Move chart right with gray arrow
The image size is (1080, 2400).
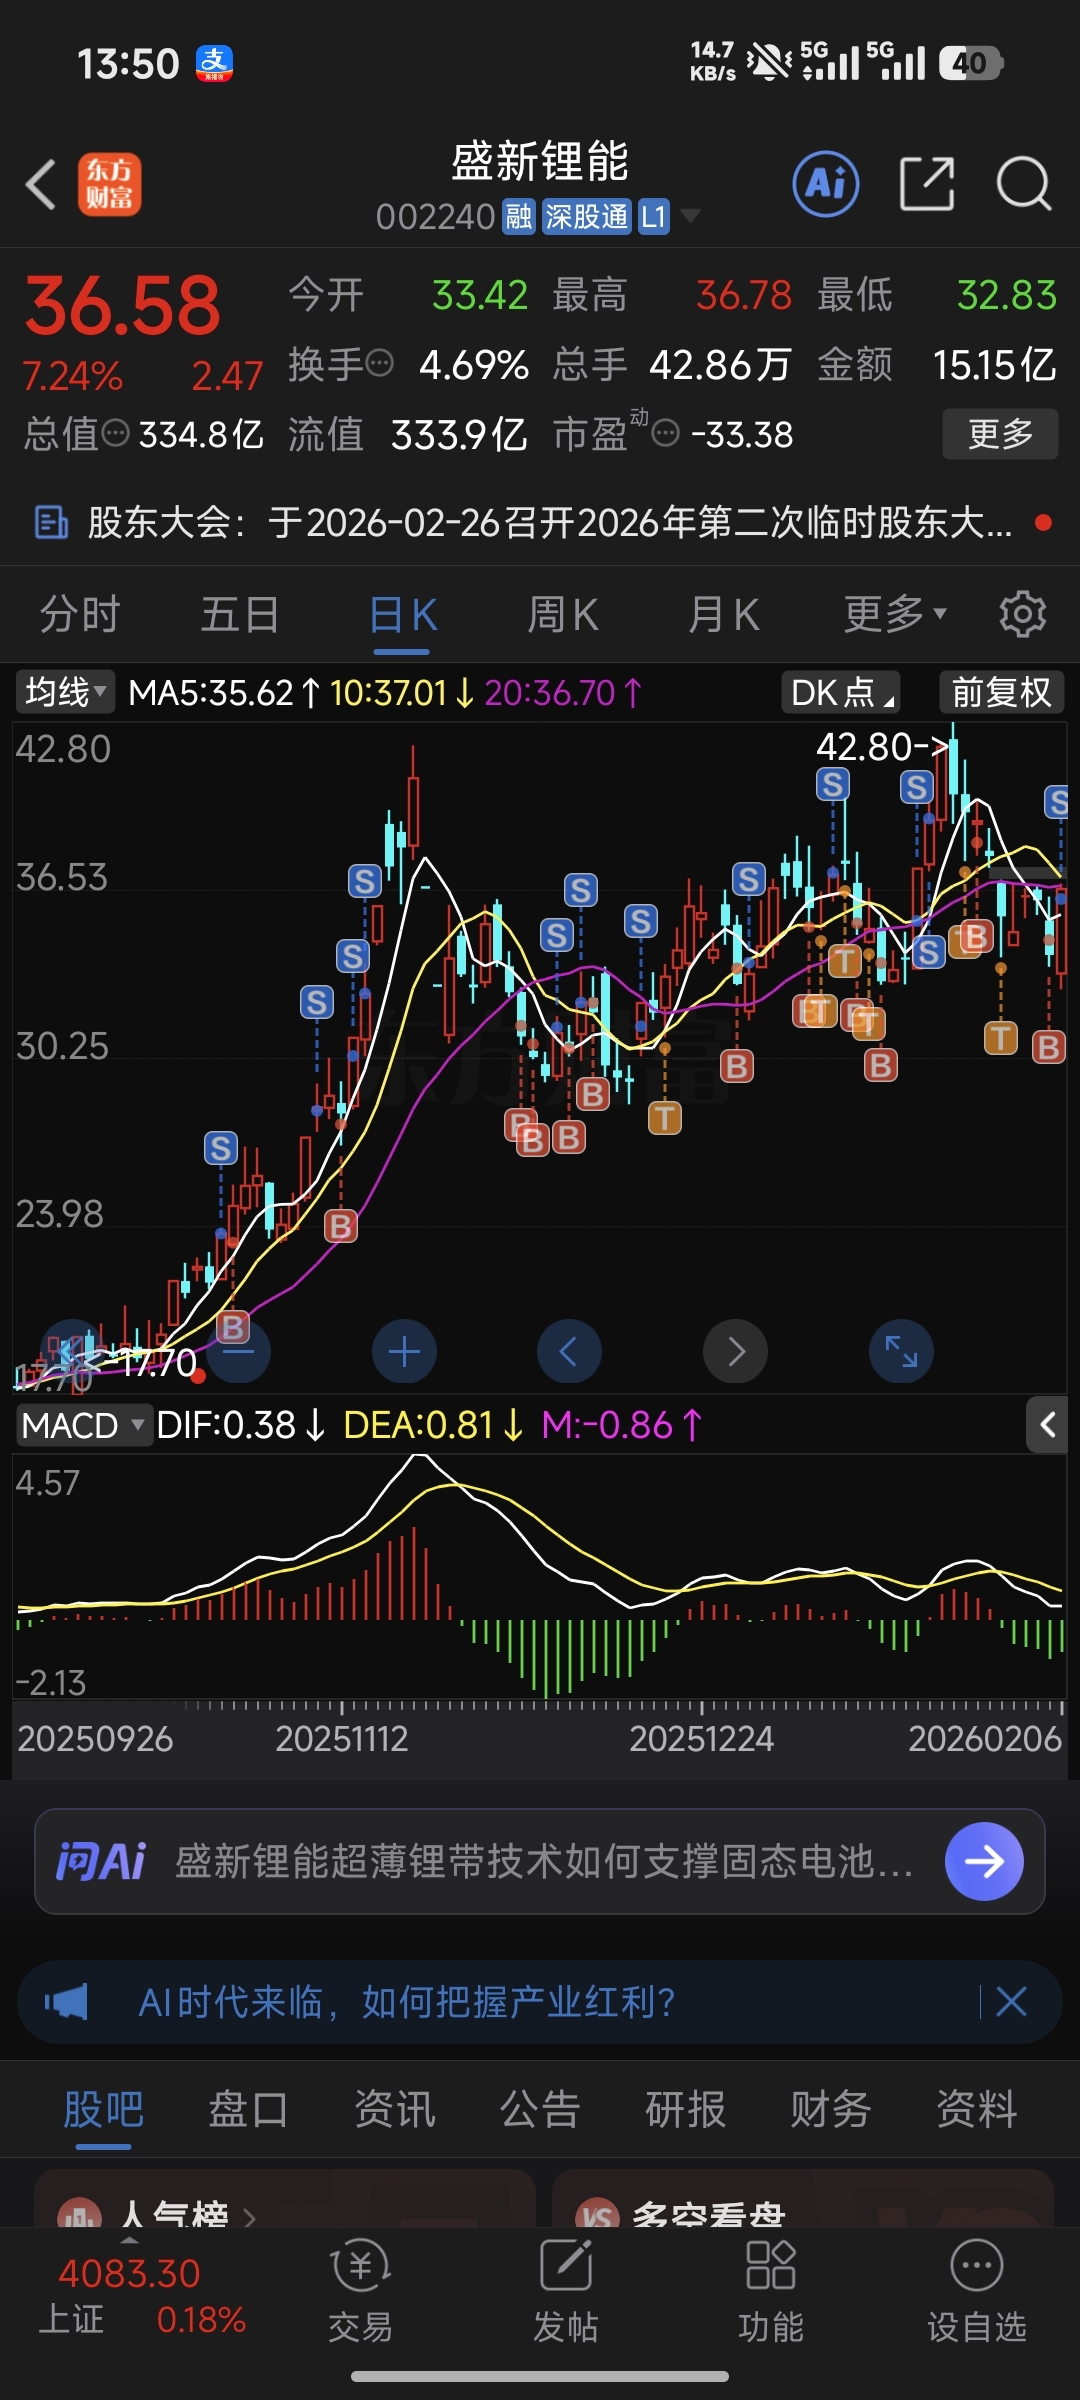coord(735,1352)
